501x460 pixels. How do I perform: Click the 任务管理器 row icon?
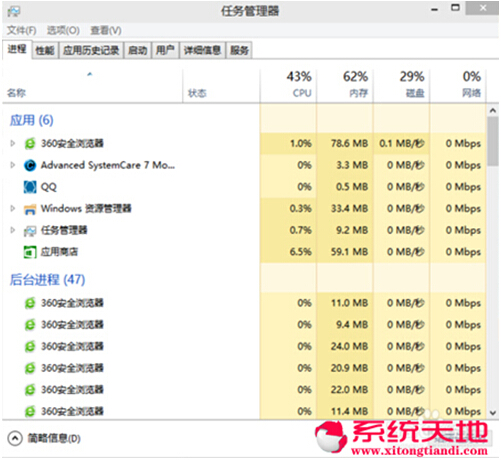tap(30, 231)
